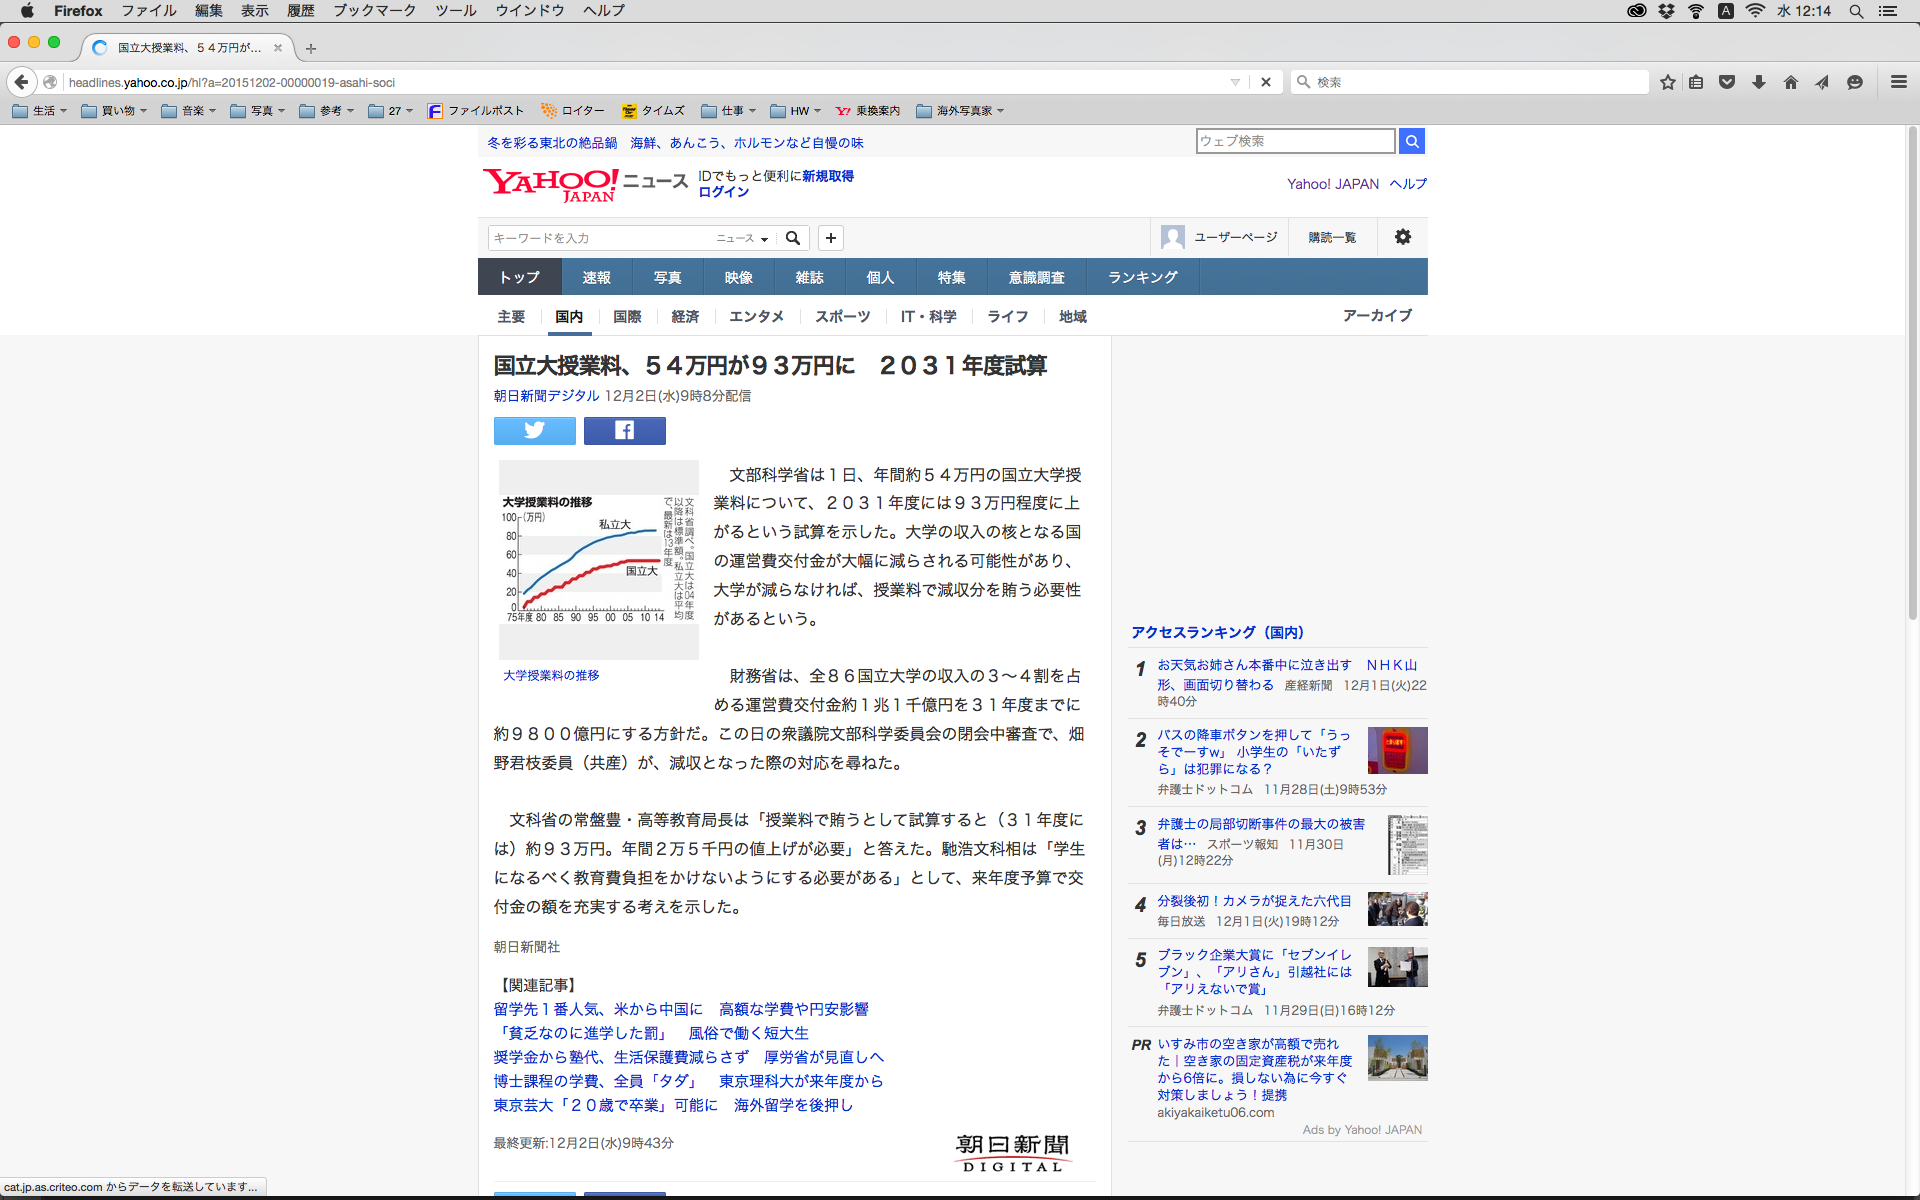Click the bookmark star icon
Screen dimensions: 1920x1200
click(1667, 82)
